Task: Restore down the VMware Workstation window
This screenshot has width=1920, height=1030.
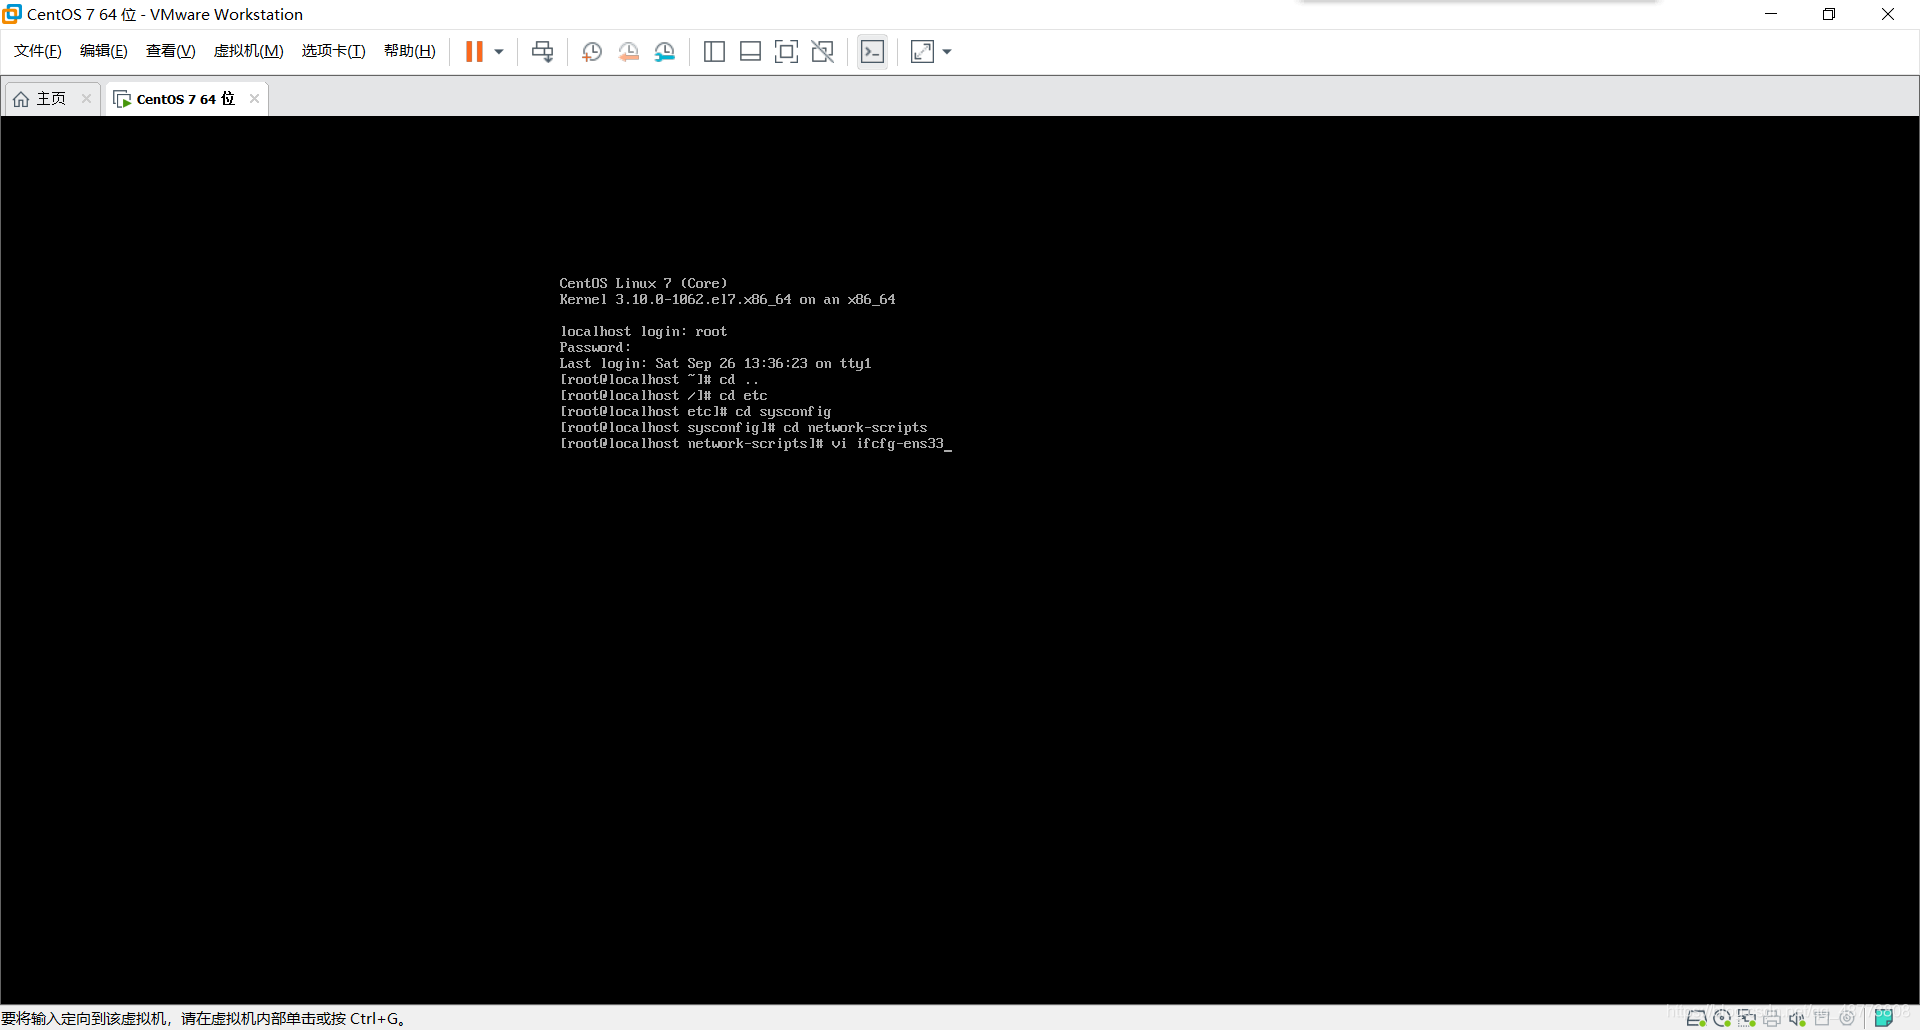Action: click(1829, 14)
